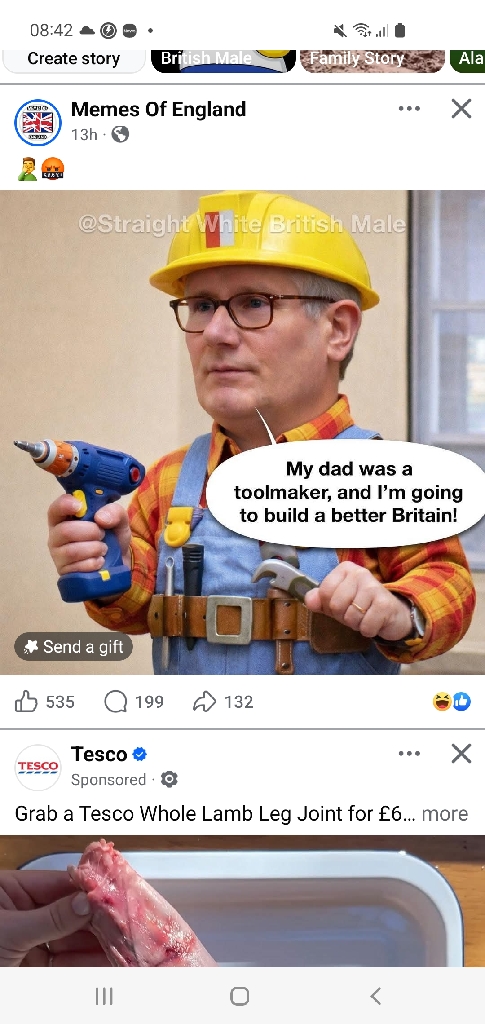Tap the globe public audience icon

click(x=120, y=134)
